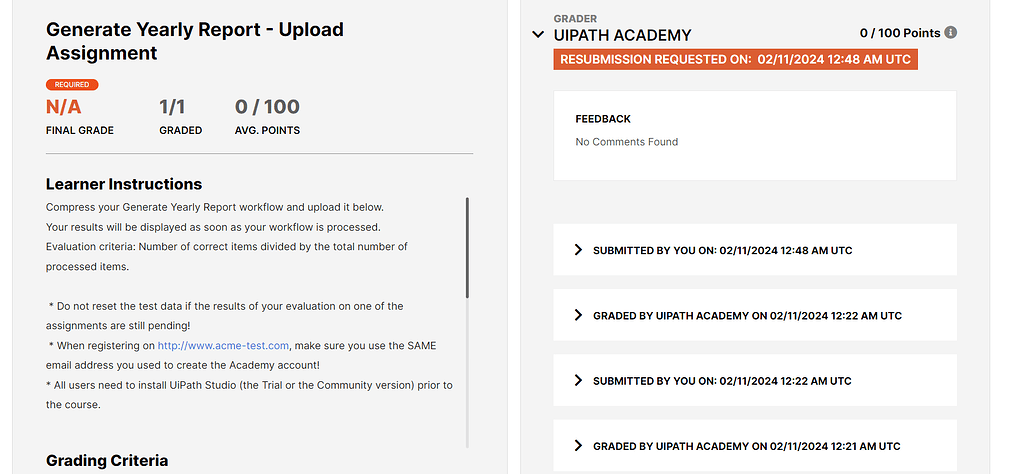Click the 1/1 graded count

(x=172, y=107)
